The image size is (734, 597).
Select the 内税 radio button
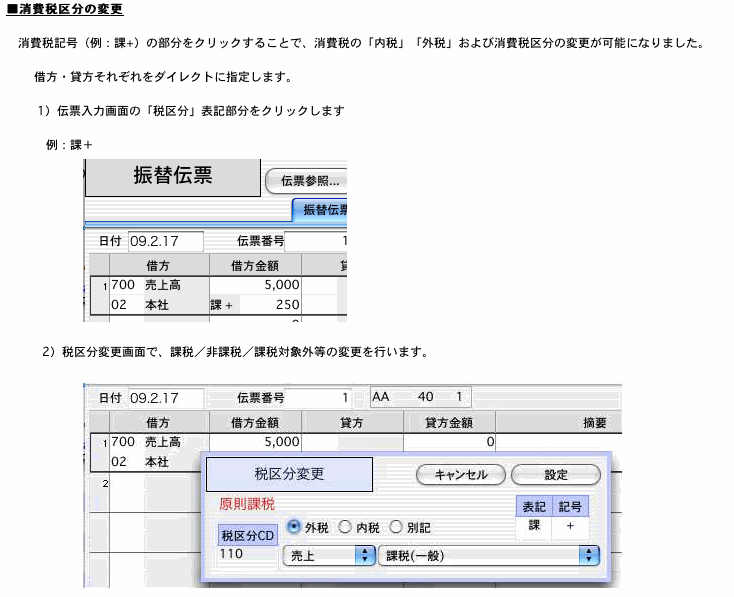tap(345, 526)
